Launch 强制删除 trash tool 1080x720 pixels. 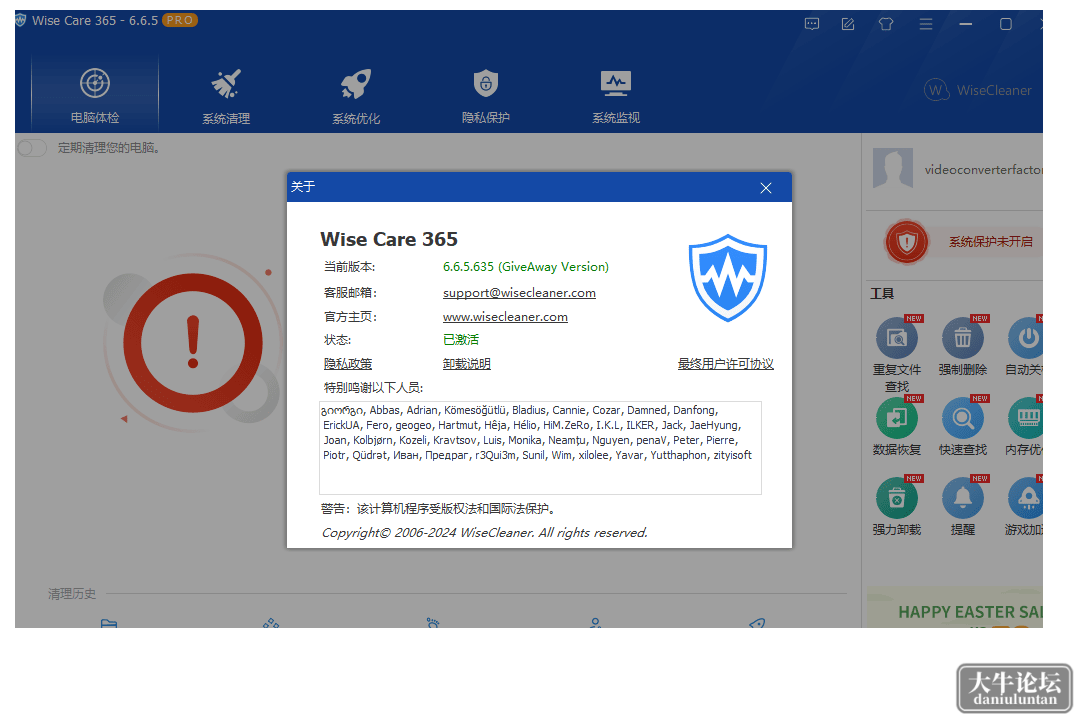point(963,338)
